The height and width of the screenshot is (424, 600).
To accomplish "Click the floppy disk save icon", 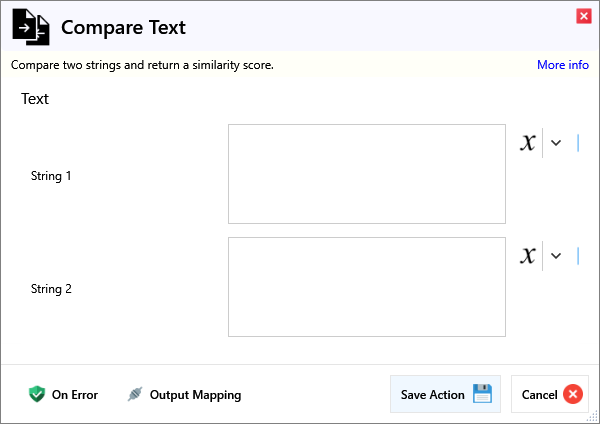I will 483,394.
